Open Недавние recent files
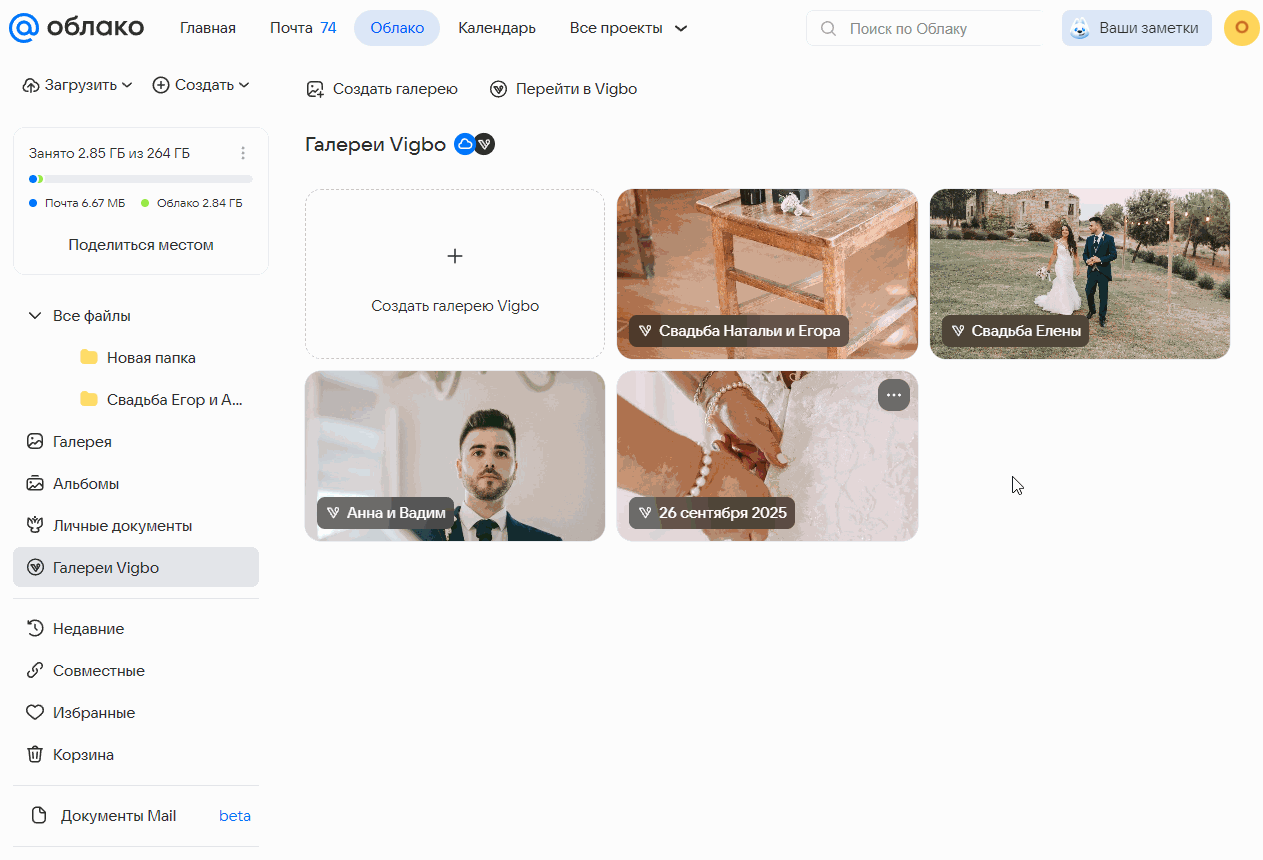The height and width of the screenshot is (860, 1263). point(88,629)
